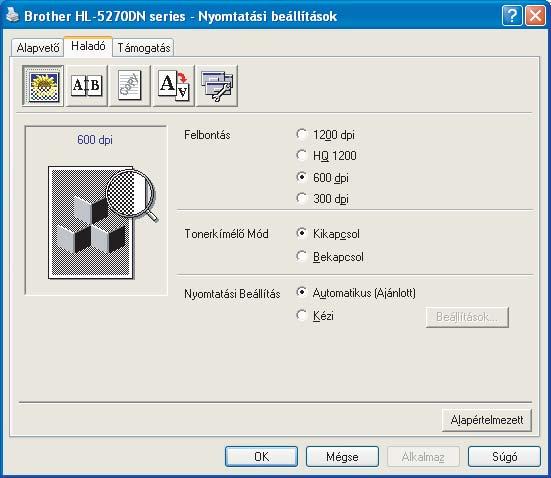The width and height of the screenshot is (551, 478).
Task: Switch to the Alapvető tab
Action: pyautogui.click(x=38, y=47)
